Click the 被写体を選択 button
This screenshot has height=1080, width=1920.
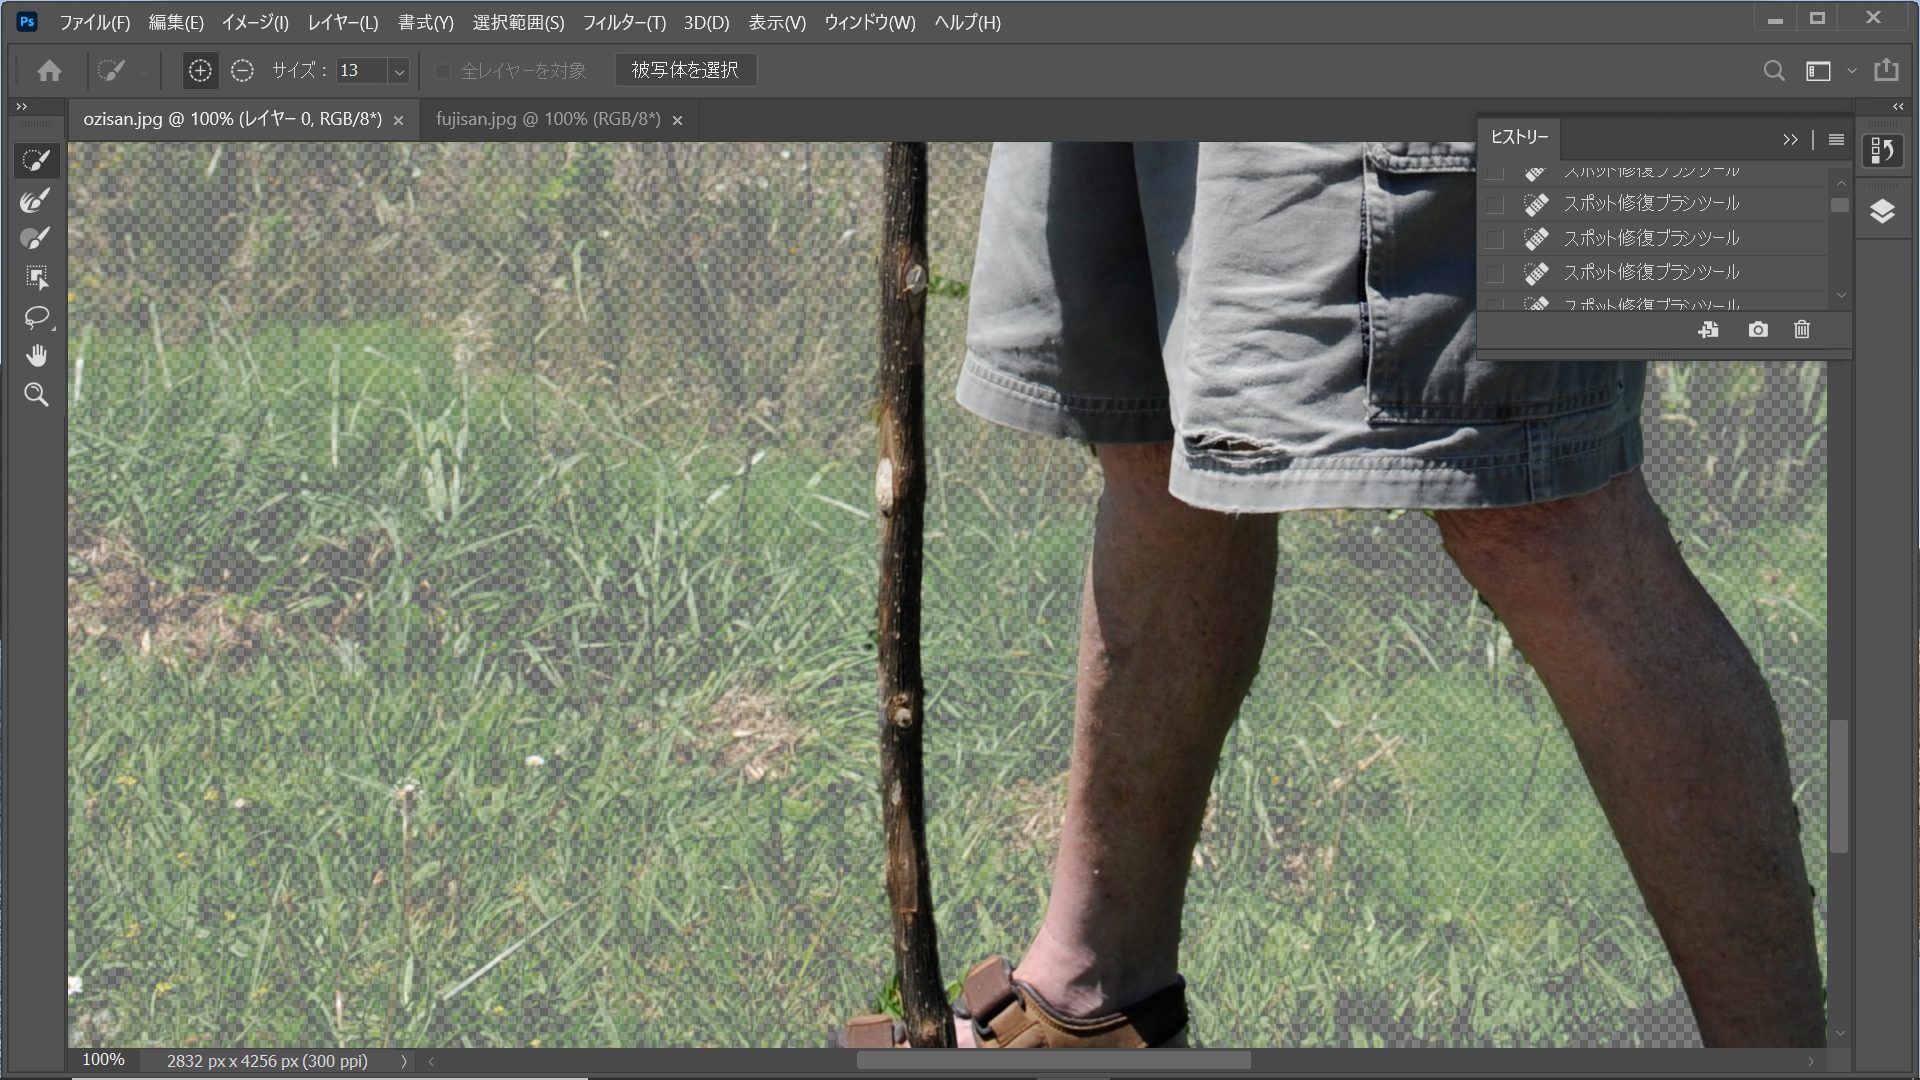(x=685, y=70)
